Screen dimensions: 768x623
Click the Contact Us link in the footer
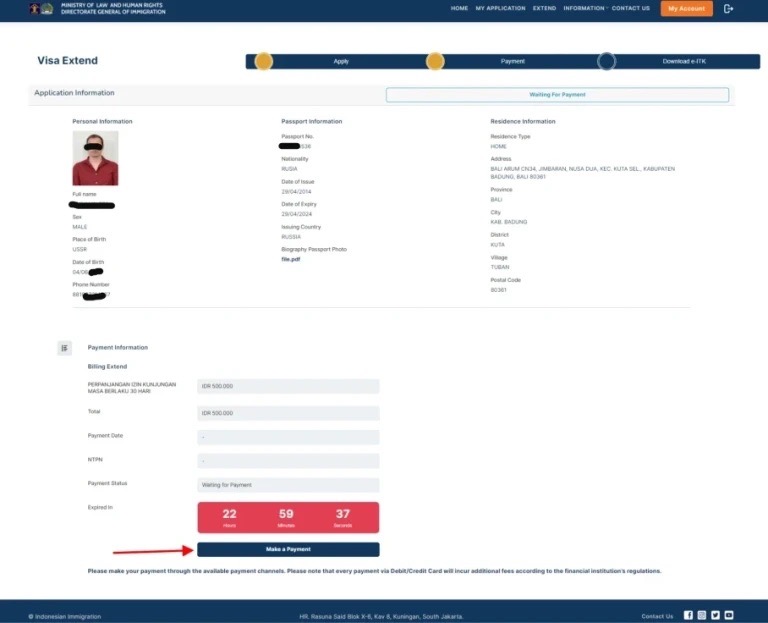click(657, 616)
